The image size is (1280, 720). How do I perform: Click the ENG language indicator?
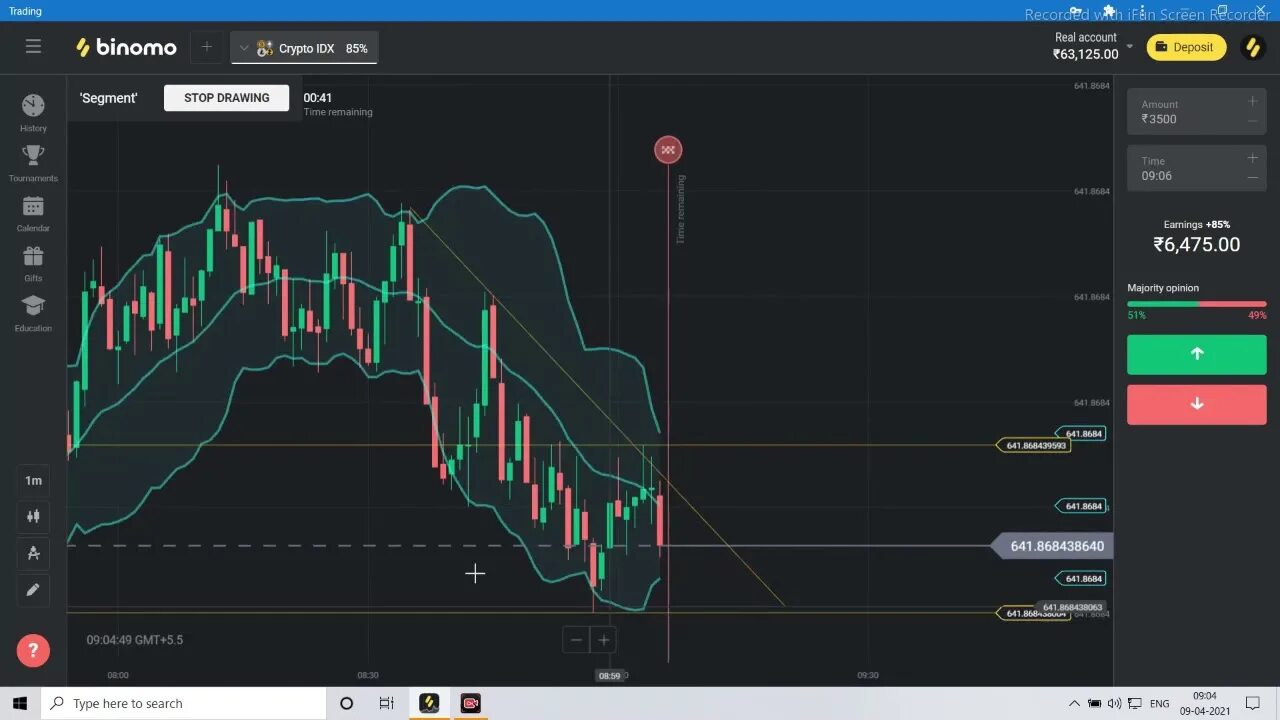click(1159, 704)
